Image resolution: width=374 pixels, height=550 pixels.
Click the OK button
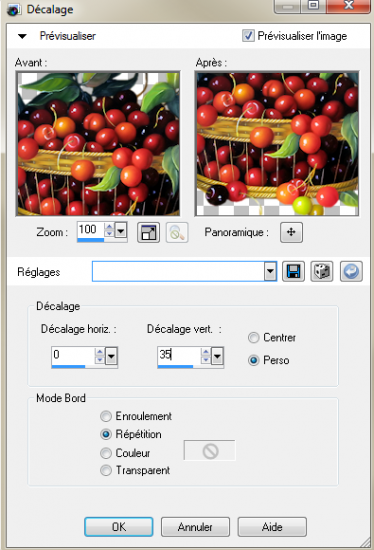point(119,527)
